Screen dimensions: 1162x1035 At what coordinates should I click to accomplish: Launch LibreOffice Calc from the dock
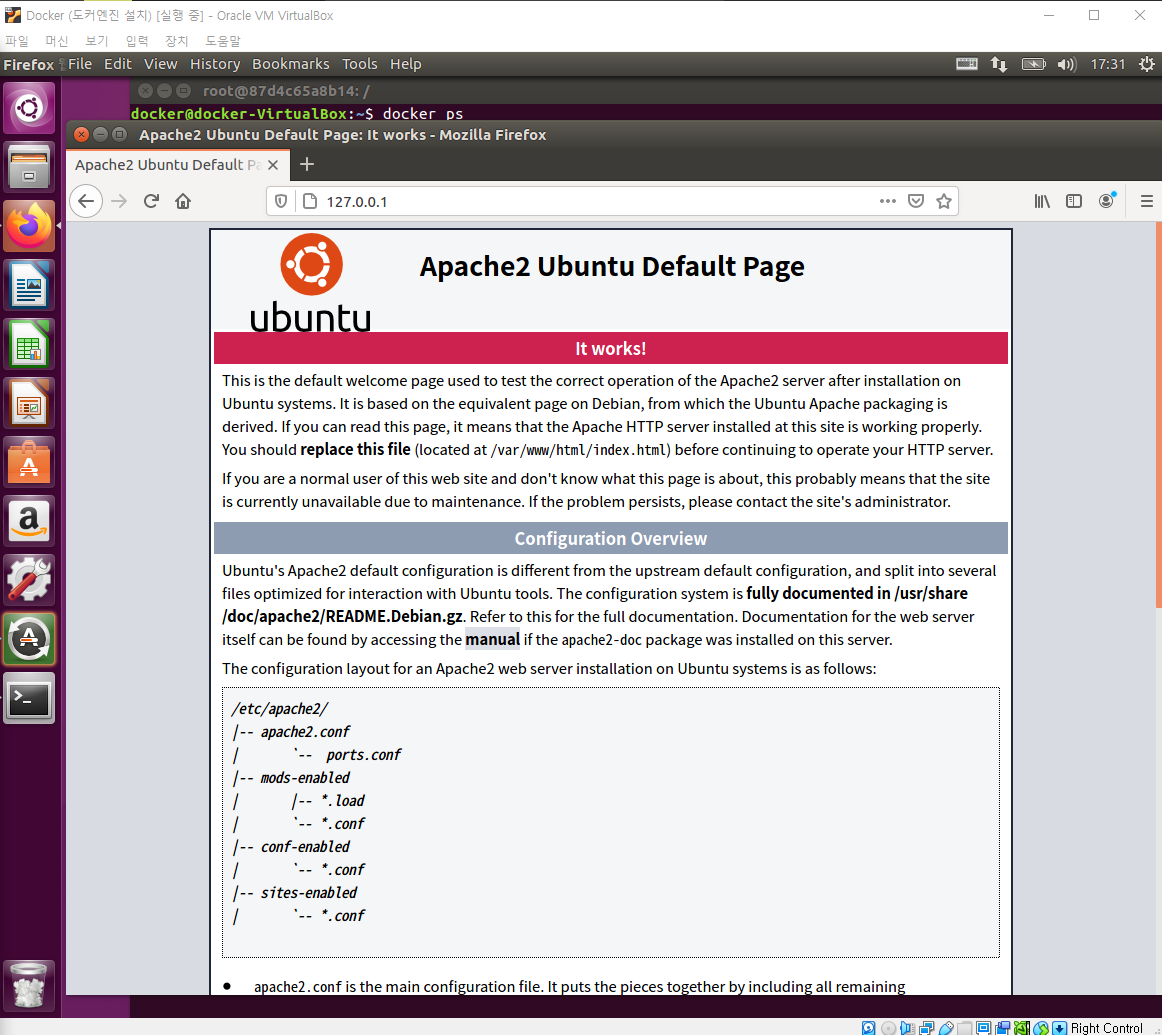[29, 345]
